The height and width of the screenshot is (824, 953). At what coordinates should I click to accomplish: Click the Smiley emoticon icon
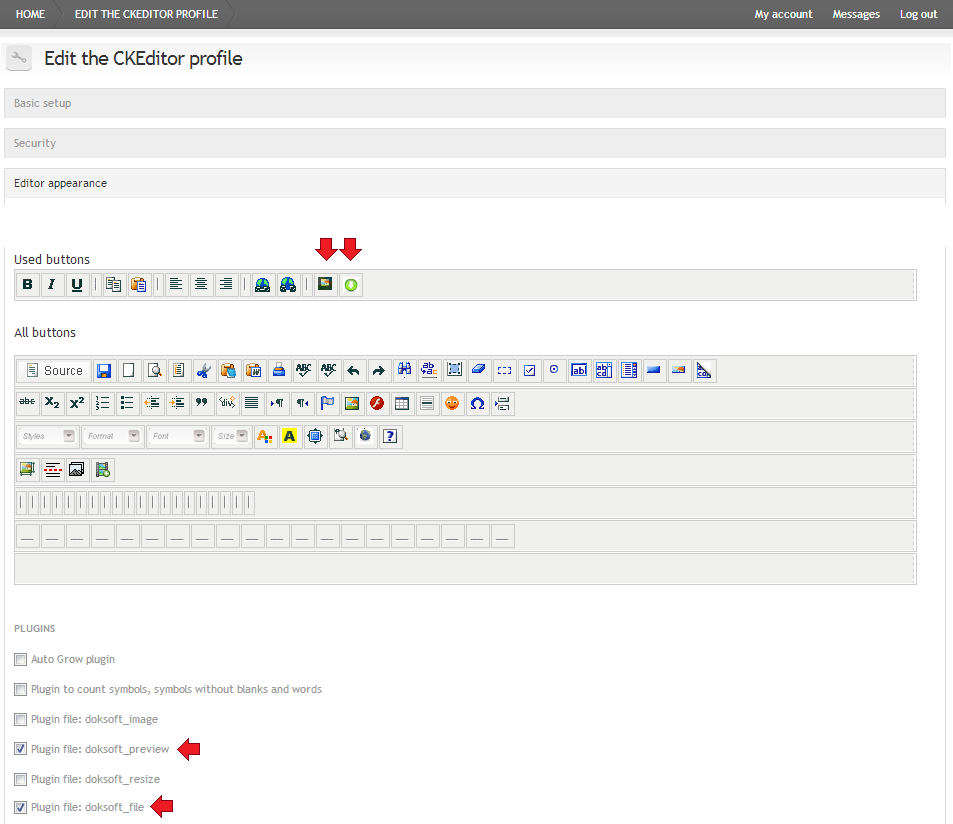452,404
